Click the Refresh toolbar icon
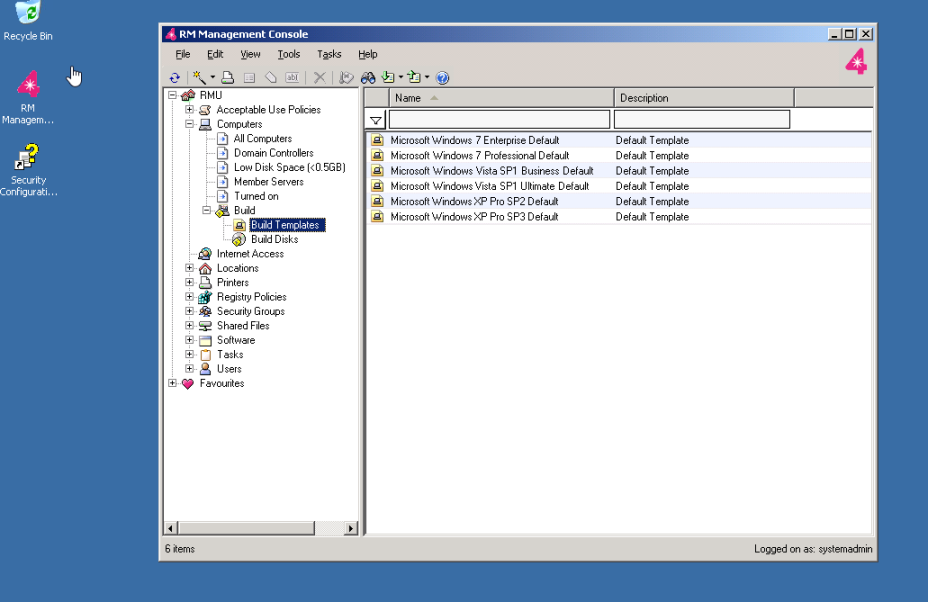This screenshot has width=928, height=602. point(175,78)
